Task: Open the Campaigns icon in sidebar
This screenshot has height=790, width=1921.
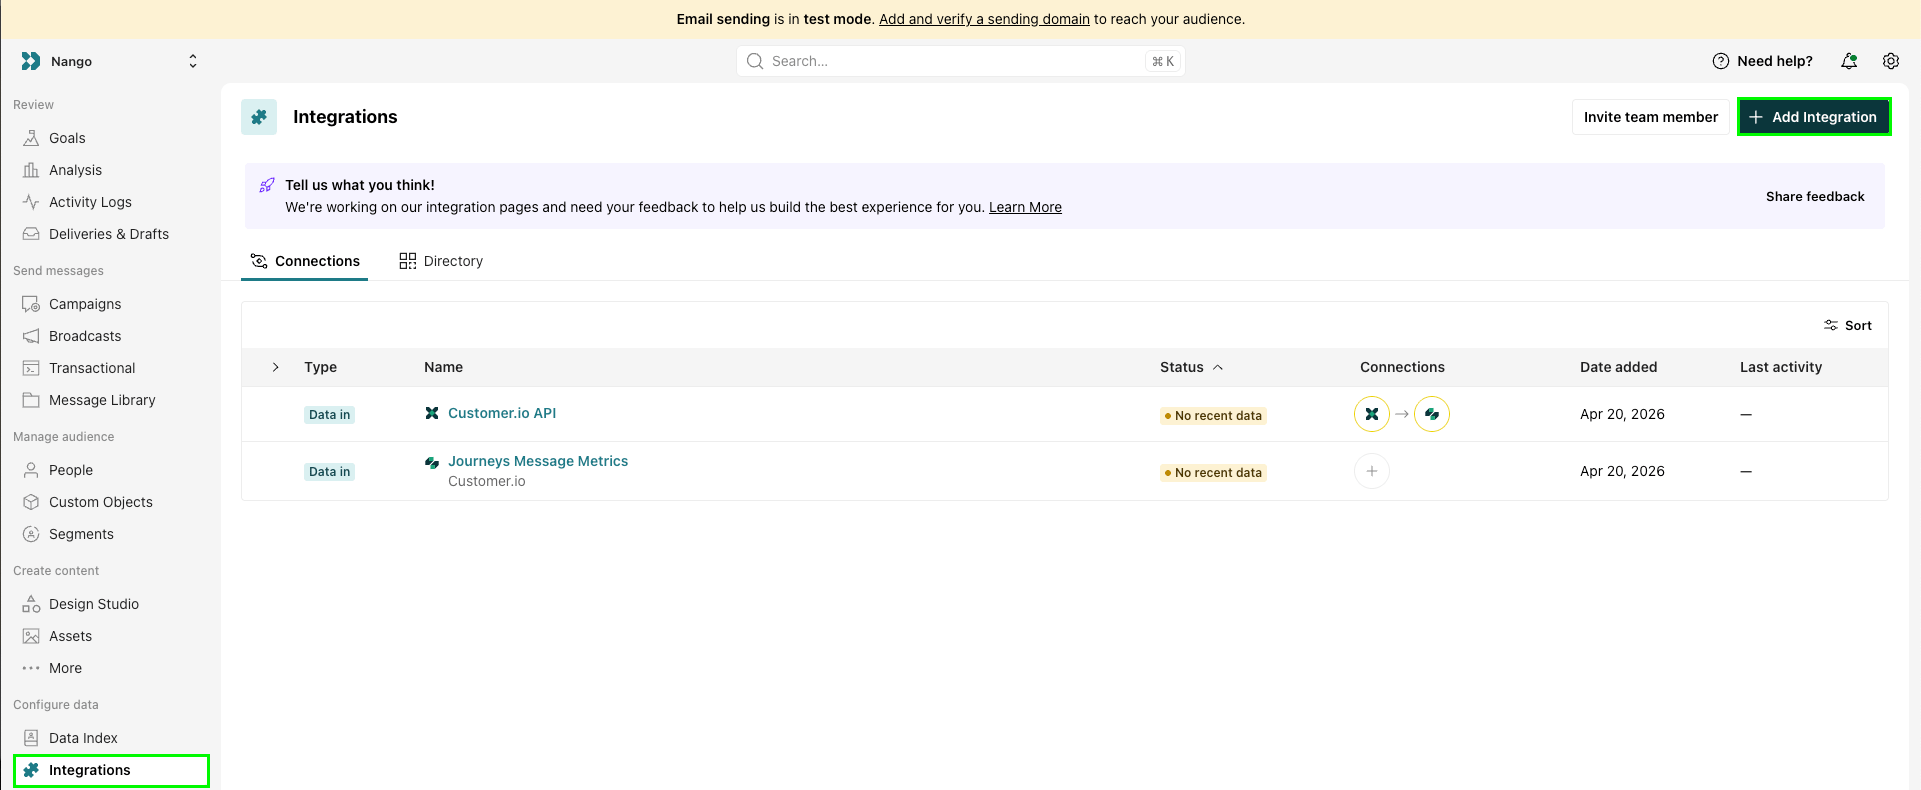Action: pyautogui.click(x=31, y=304)
